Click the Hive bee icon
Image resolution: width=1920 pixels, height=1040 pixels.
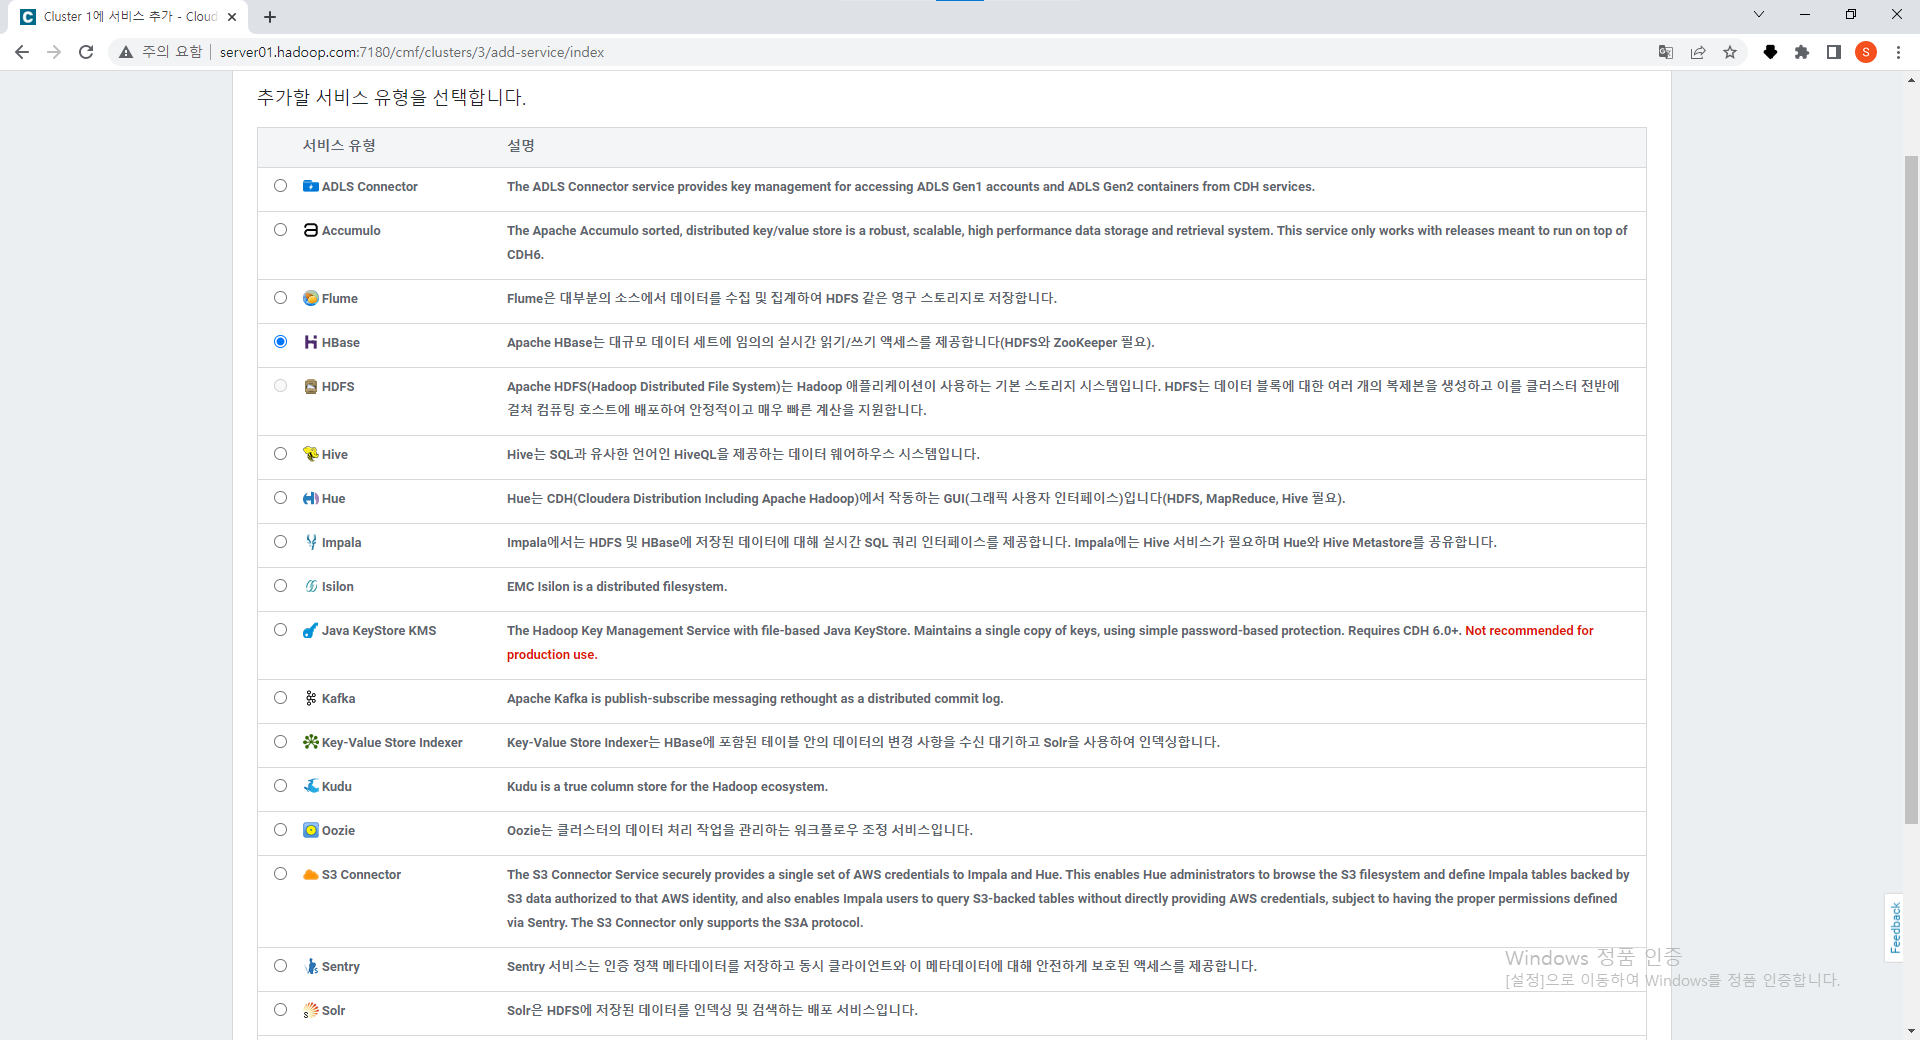pos(311,454)
